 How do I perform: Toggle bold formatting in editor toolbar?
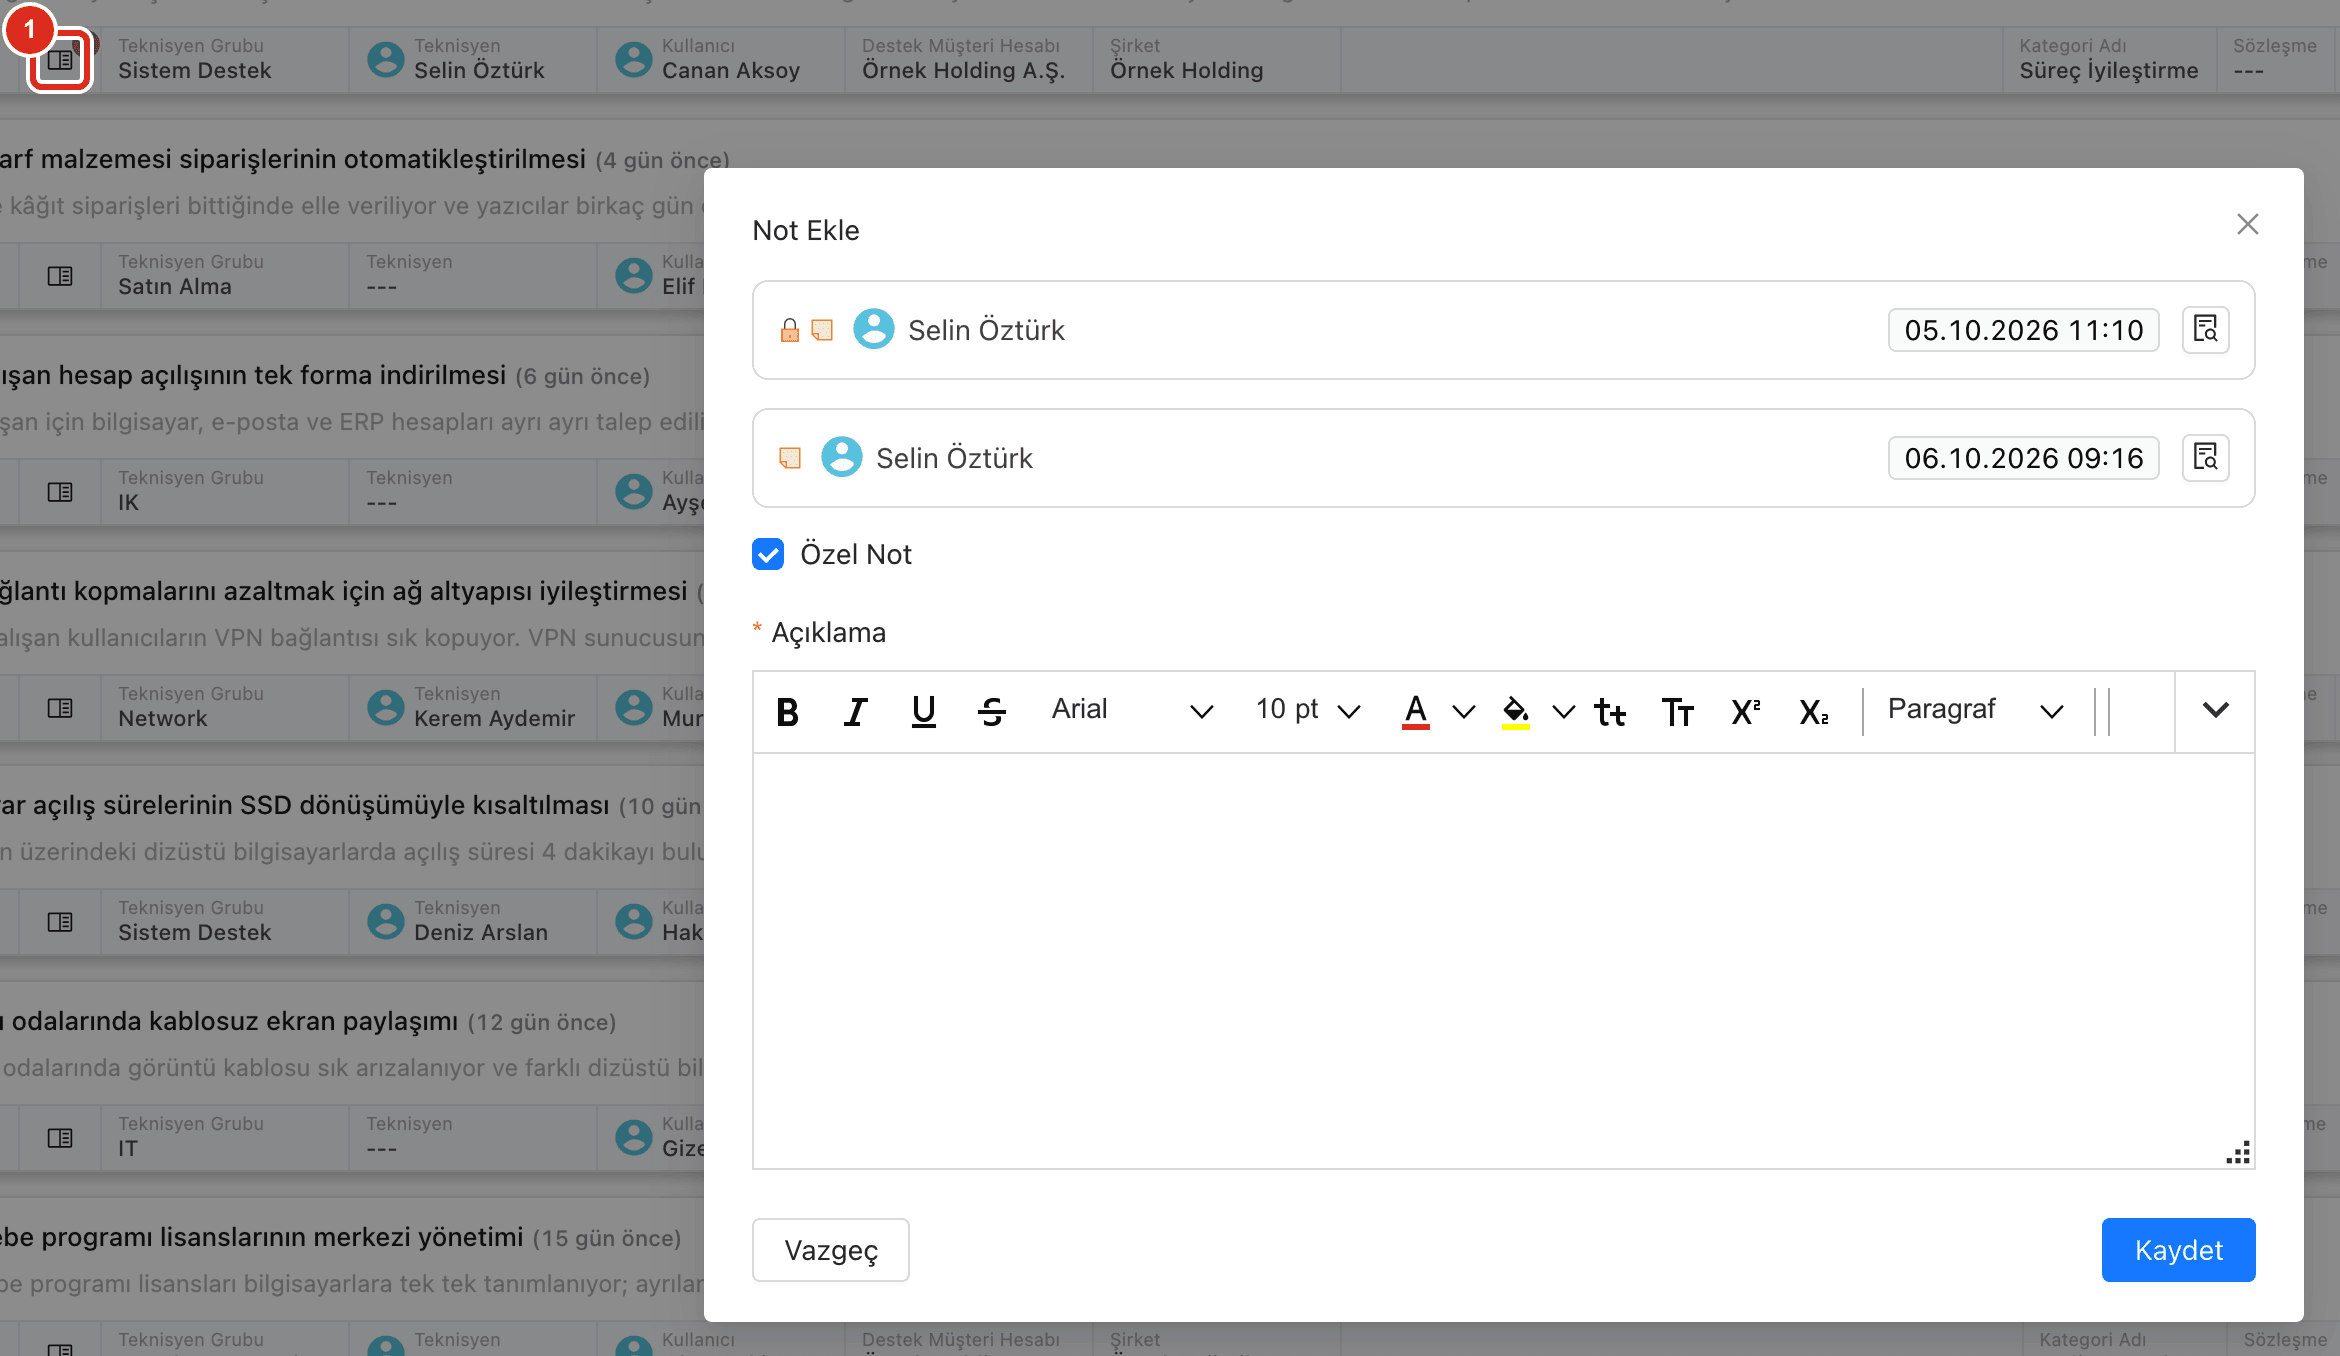pyautogui.click(x=787, y=712)
